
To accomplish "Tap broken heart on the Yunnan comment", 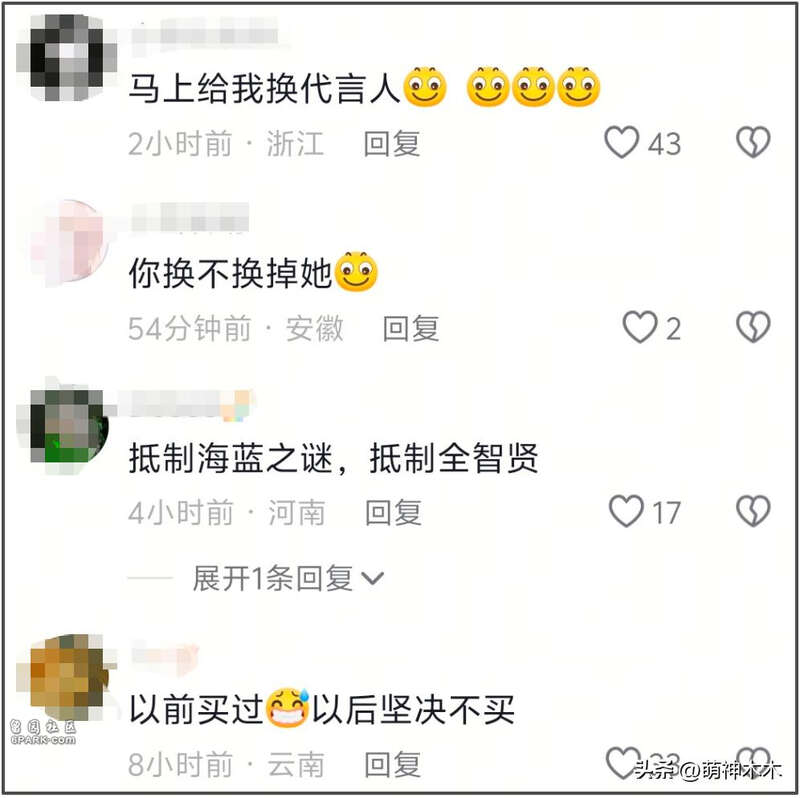I will click(753, 762).
